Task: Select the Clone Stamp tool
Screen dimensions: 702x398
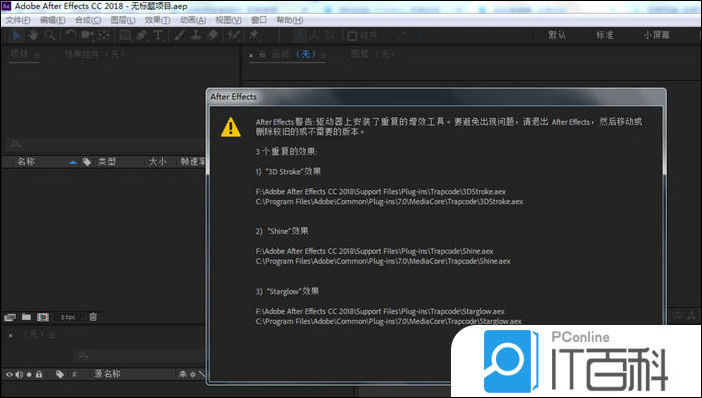Action: click(x=196, y=35)
